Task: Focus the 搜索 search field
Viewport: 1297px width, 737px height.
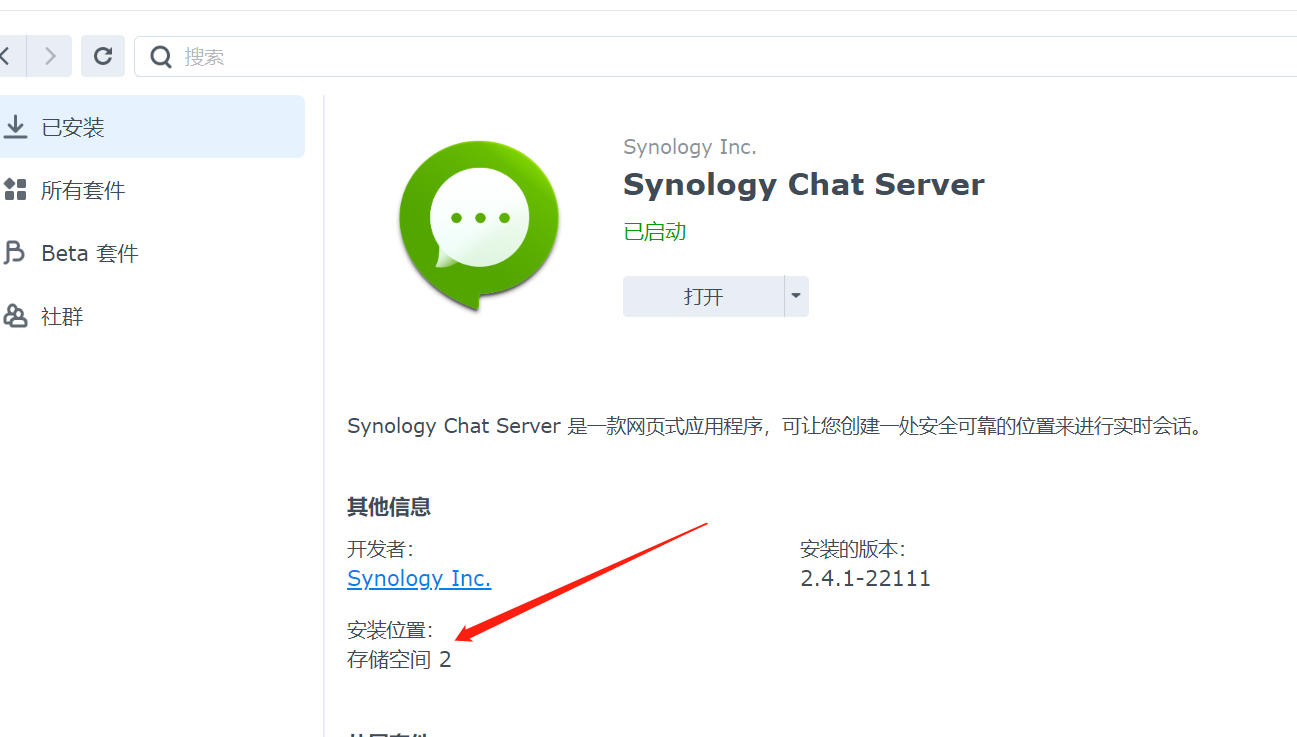Action: (x=715, y=56)
